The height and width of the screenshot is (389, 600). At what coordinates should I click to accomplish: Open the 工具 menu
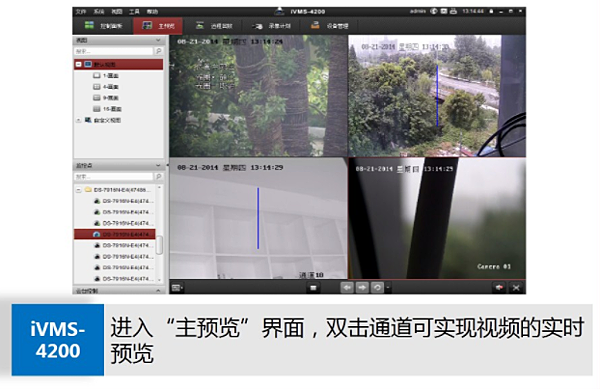click(134, 11)
